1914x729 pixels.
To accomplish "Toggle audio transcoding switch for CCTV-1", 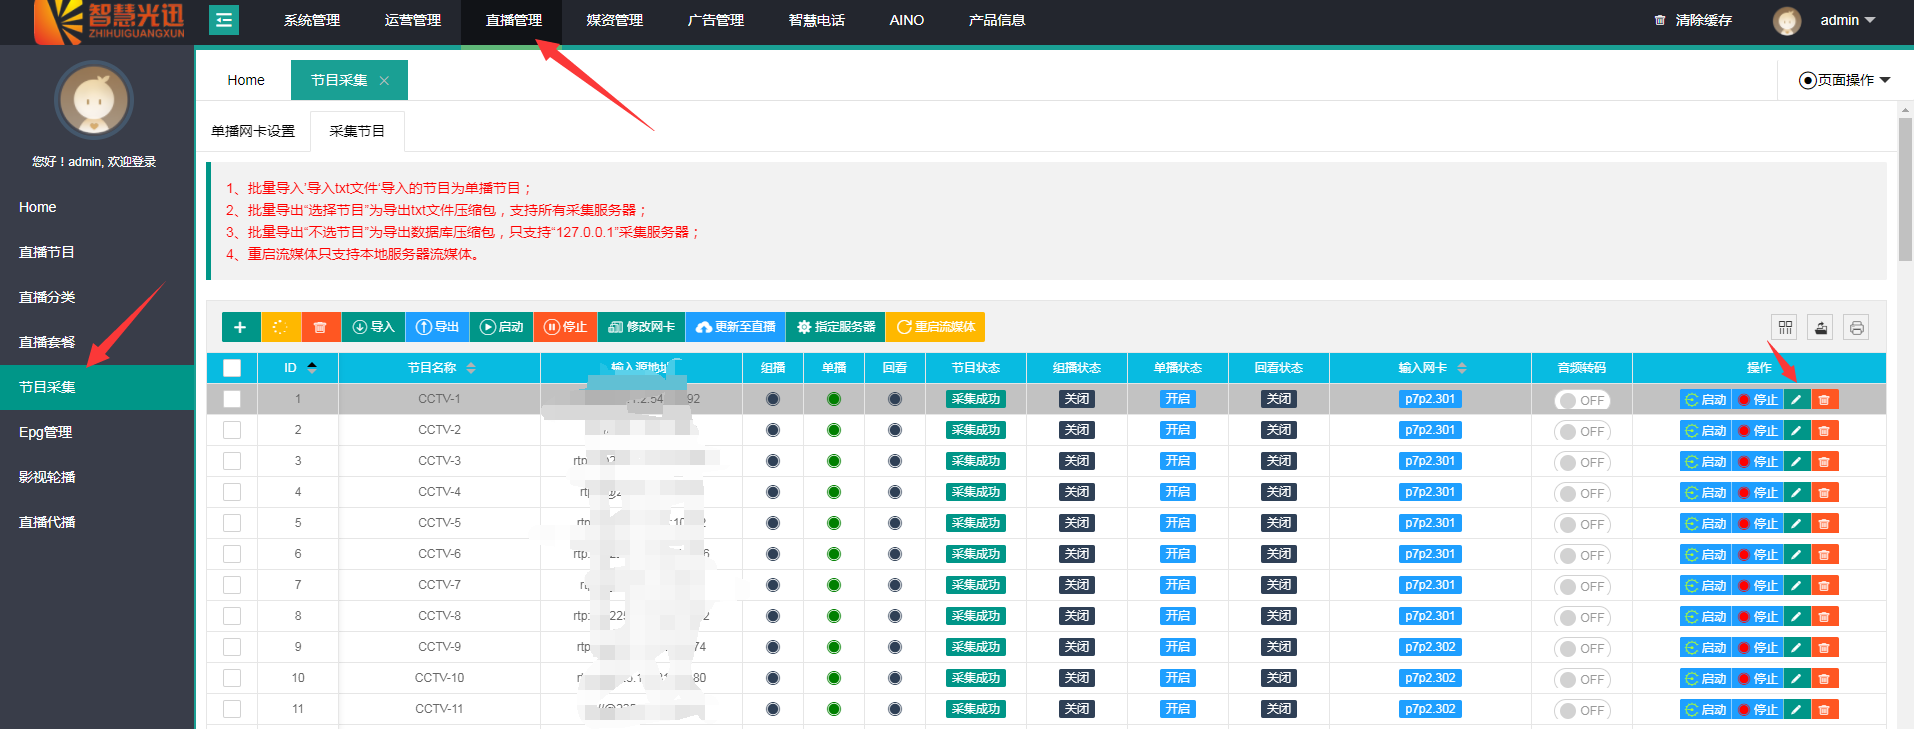I will tap(1581, 400).
